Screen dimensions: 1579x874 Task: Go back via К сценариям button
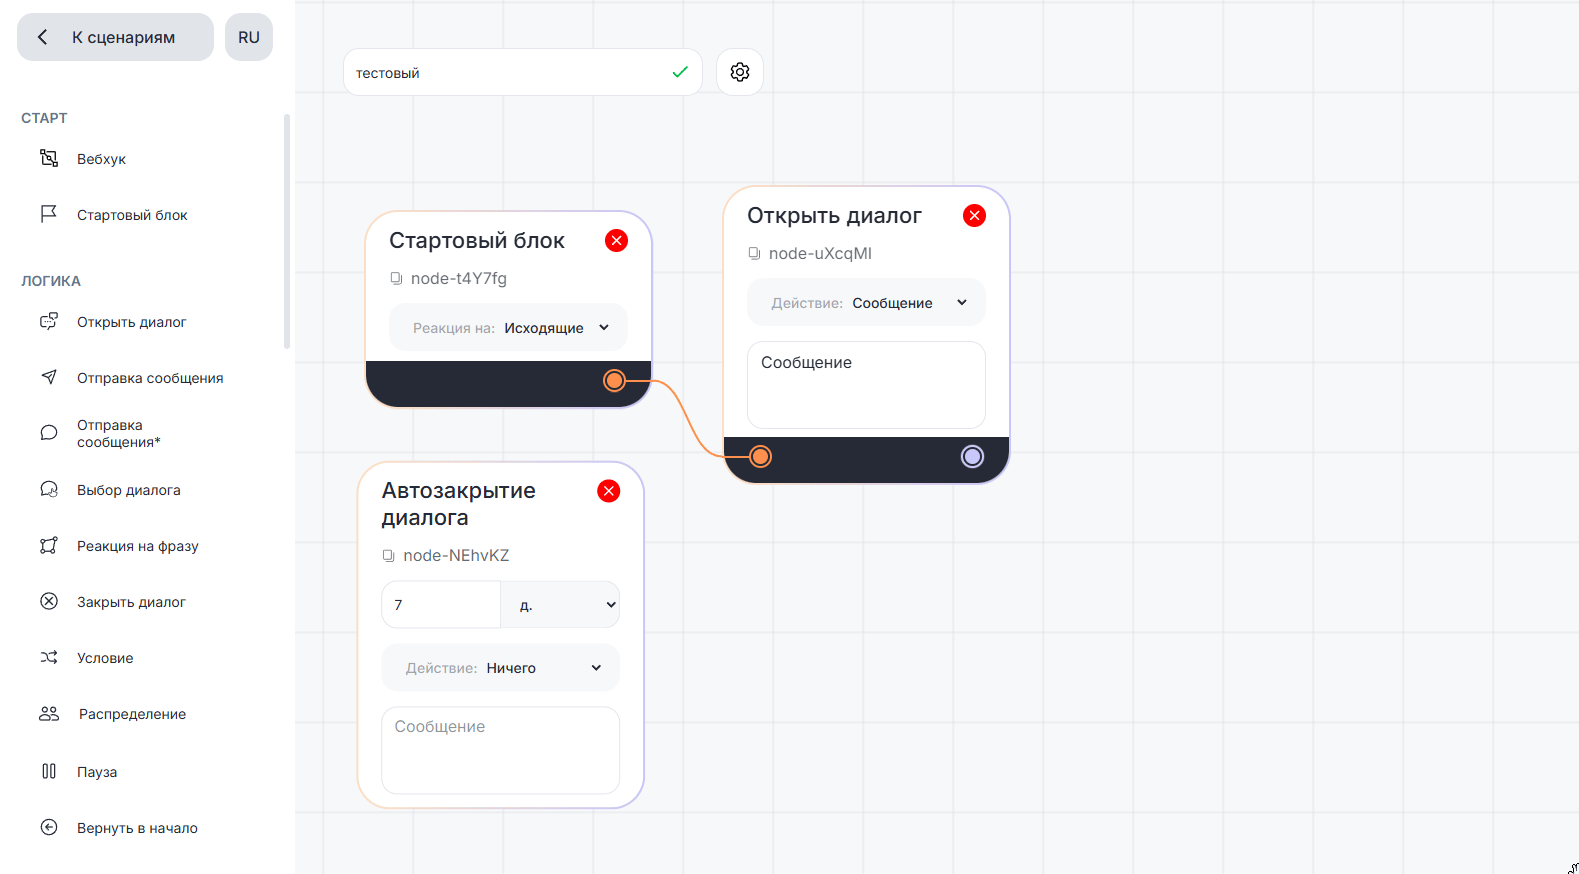(115, 37)
